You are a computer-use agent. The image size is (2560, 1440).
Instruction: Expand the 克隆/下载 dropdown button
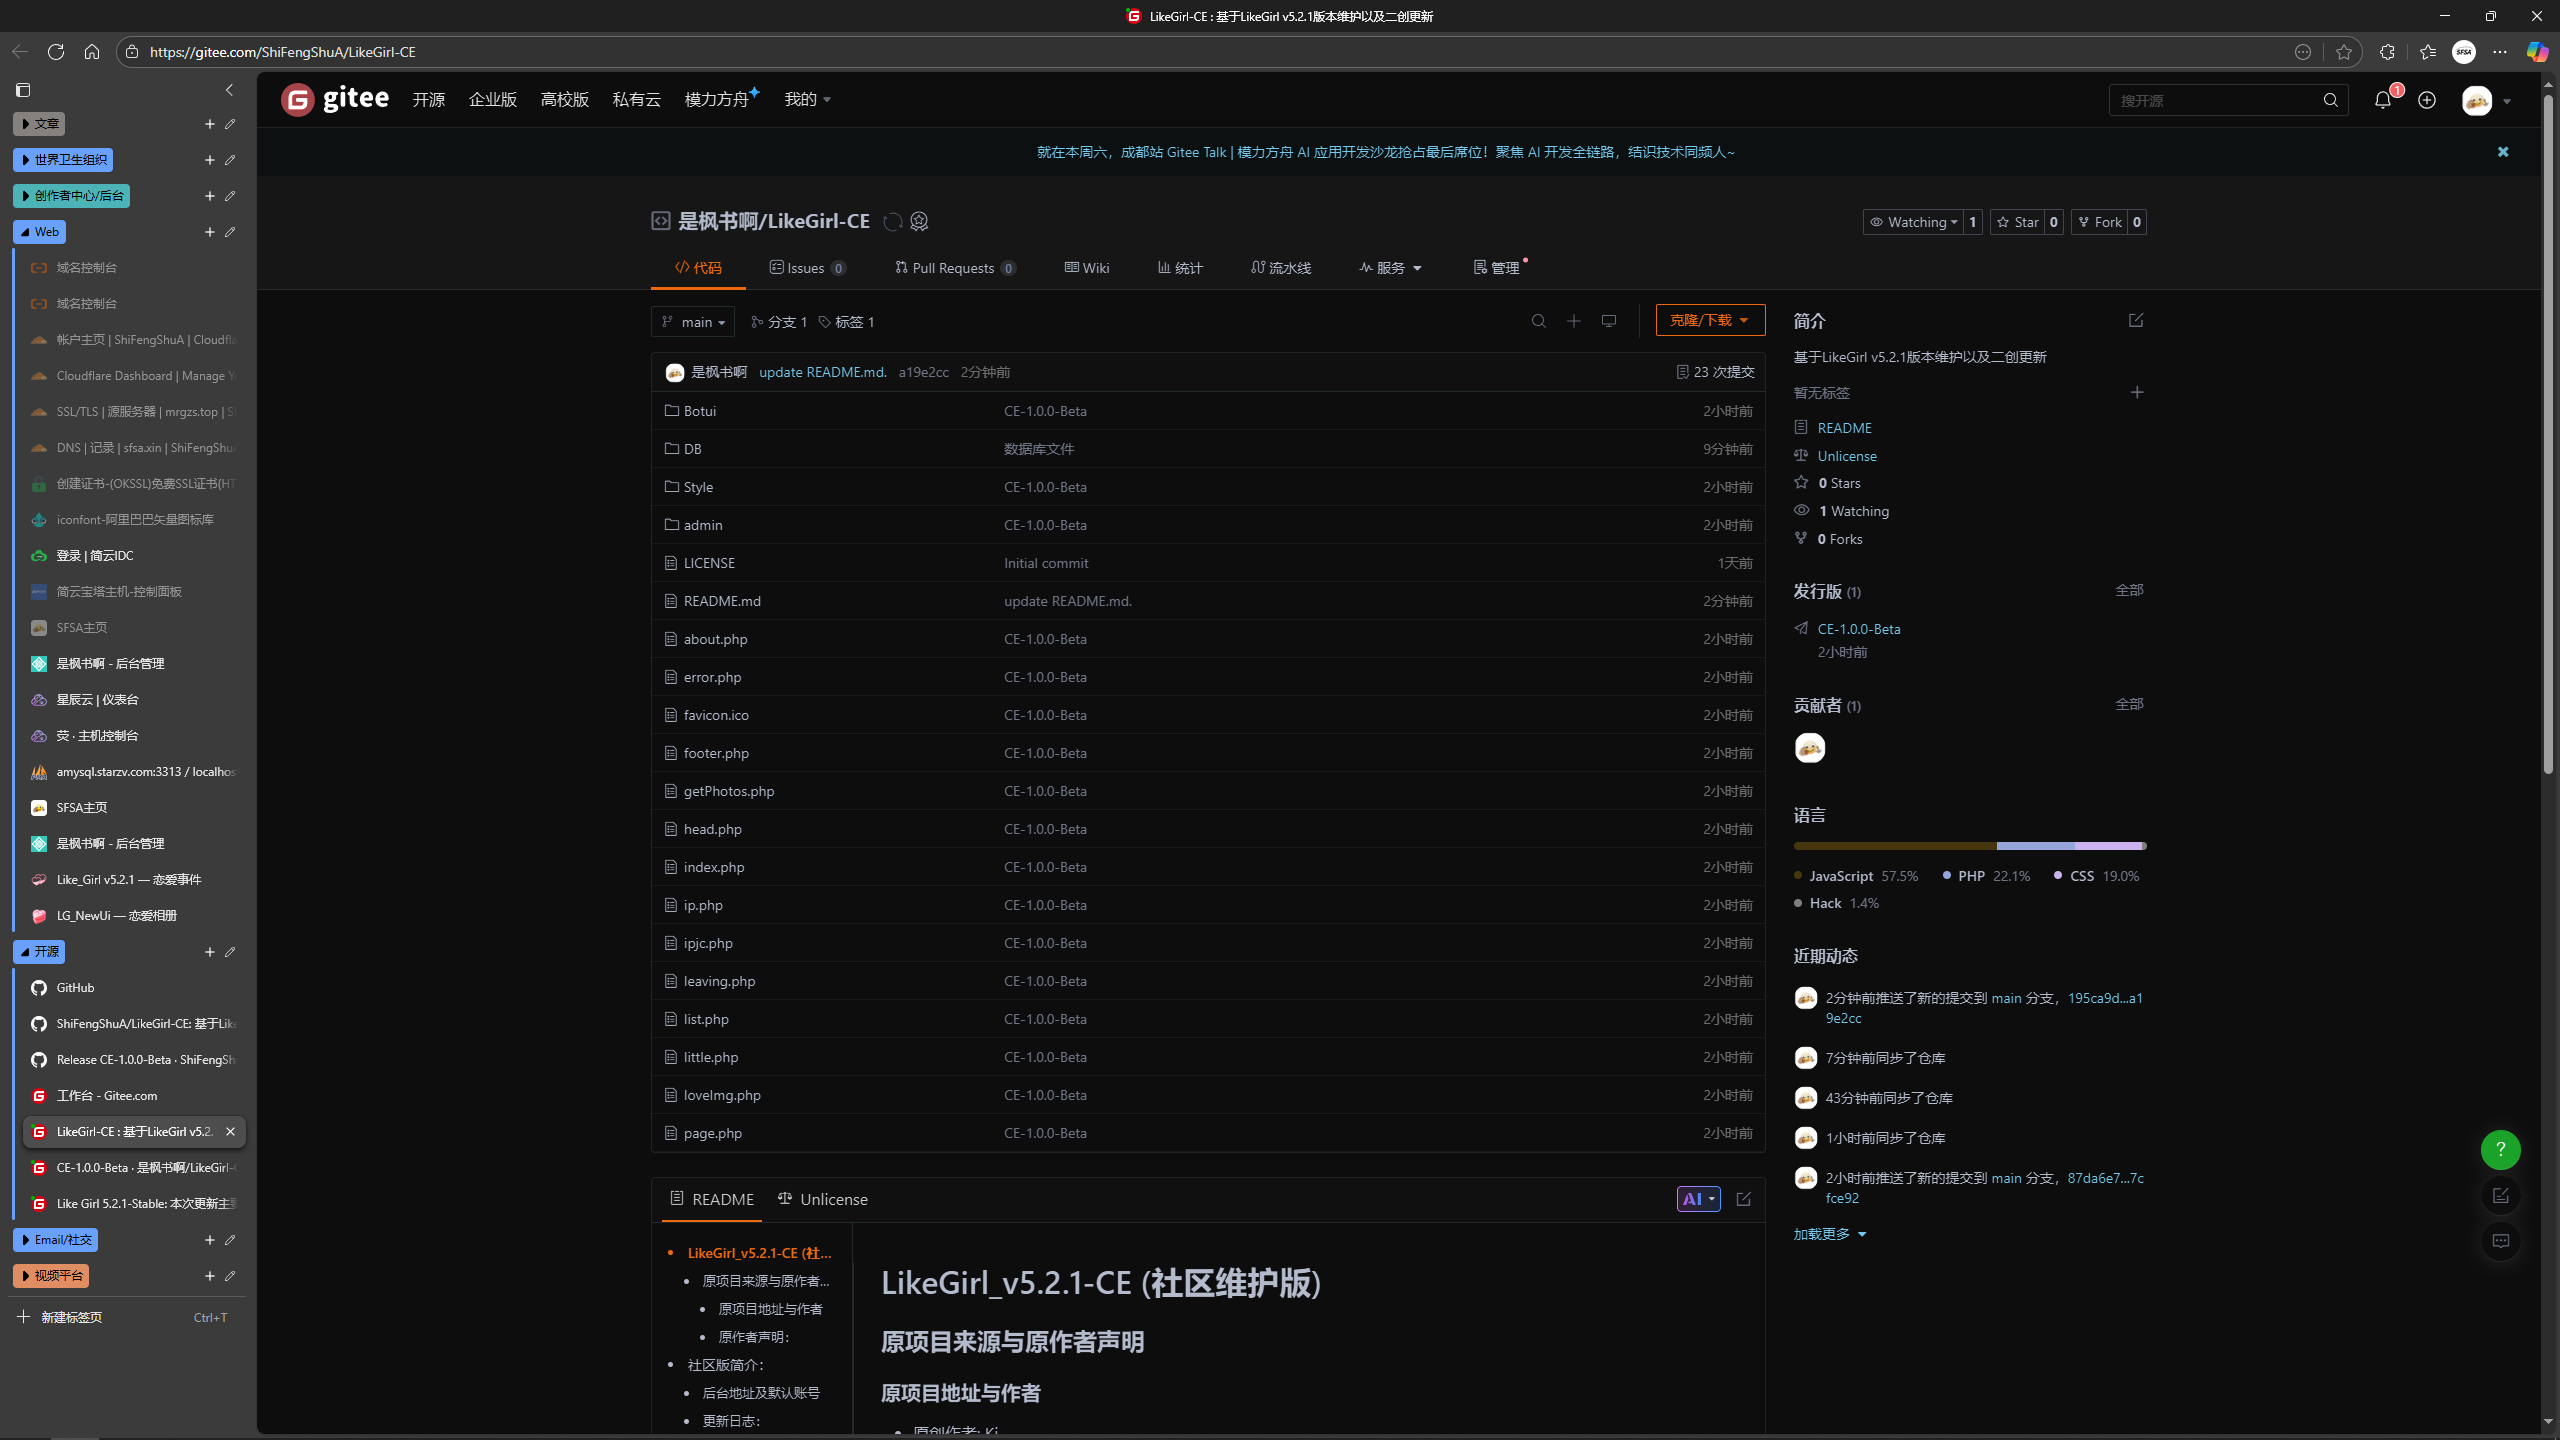(1710, 320)
